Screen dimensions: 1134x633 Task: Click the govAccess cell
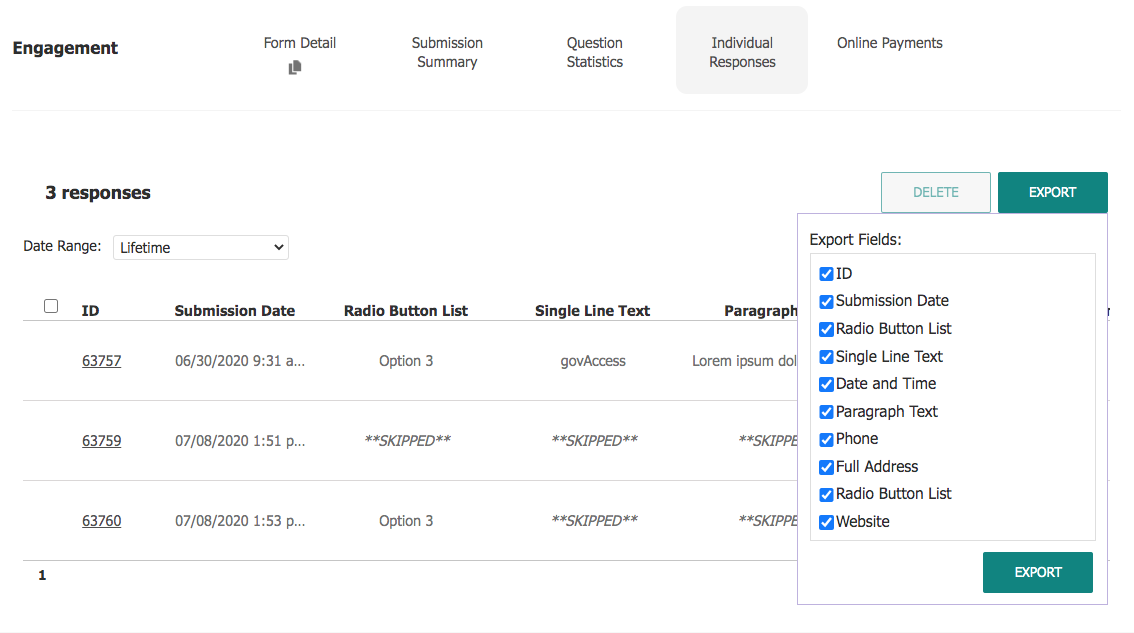click(593, 361)
